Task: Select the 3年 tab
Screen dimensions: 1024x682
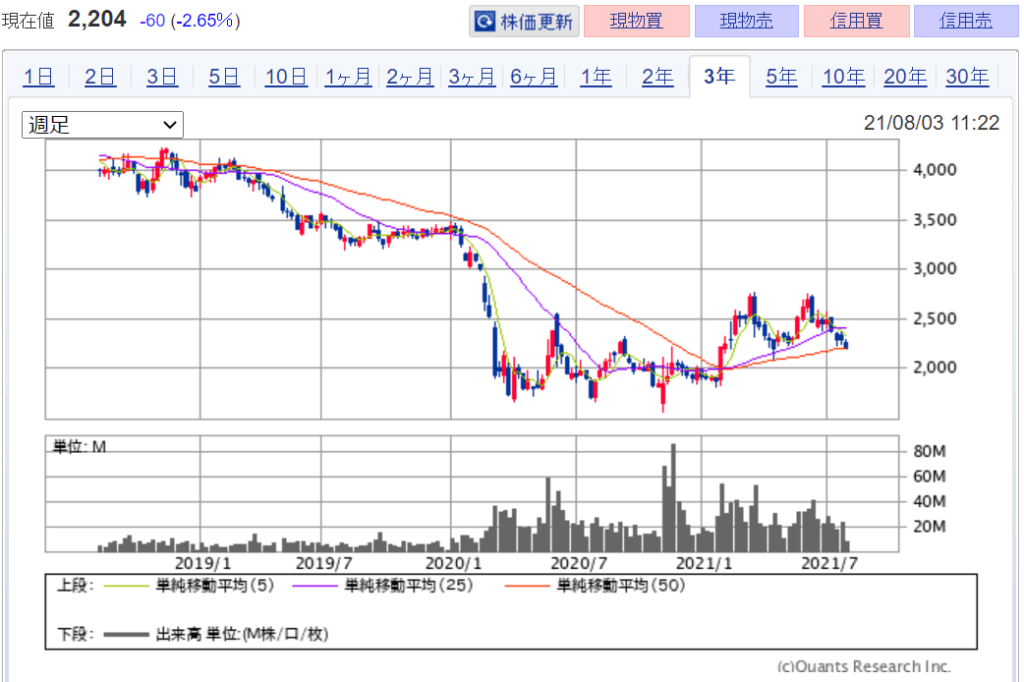Action: pyautogui.click(x=719, y=77)
